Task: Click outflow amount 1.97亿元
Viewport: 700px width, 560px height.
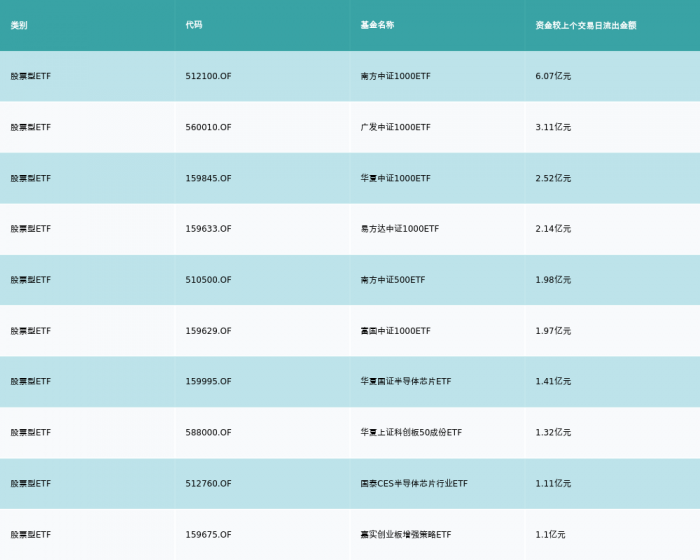Action: click(553, 331)
